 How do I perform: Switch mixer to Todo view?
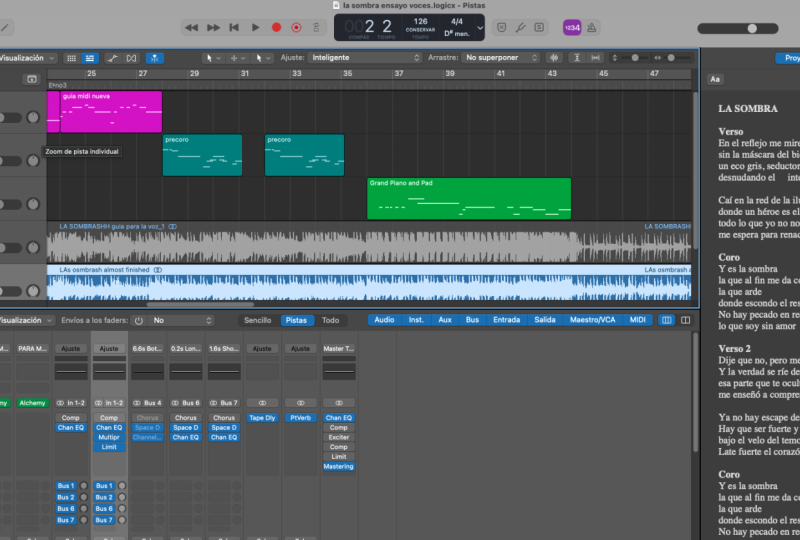point(330,320)
